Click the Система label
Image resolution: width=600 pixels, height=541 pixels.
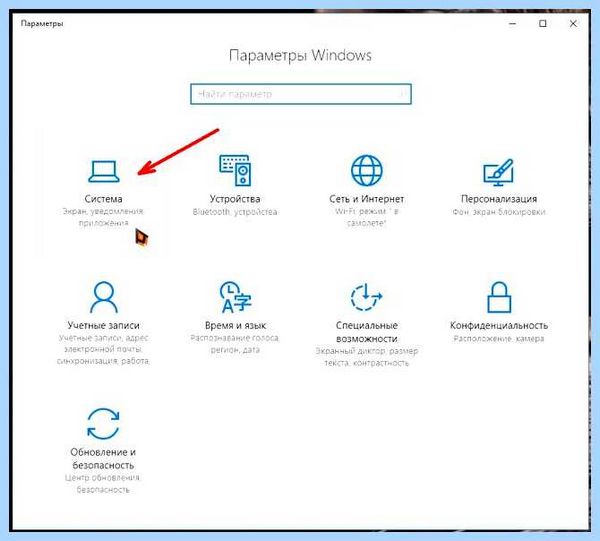pos(103,199)
